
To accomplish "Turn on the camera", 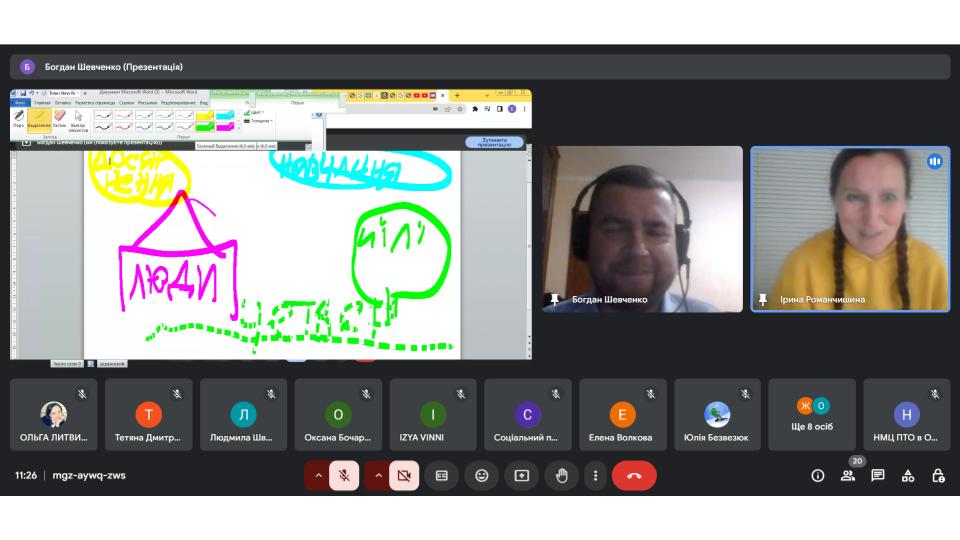I will [x=404, y=476].
